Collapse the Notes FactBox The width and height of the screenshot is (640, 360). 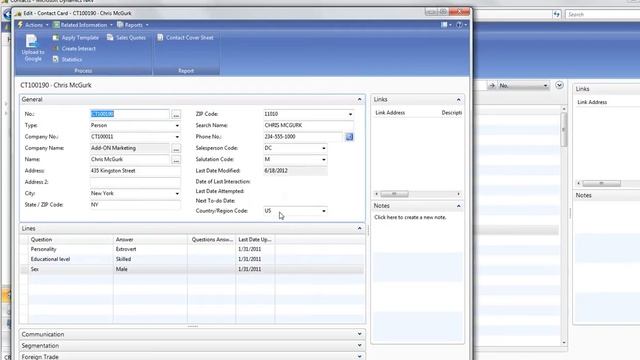pyautogui.click(x=458, y=206)
